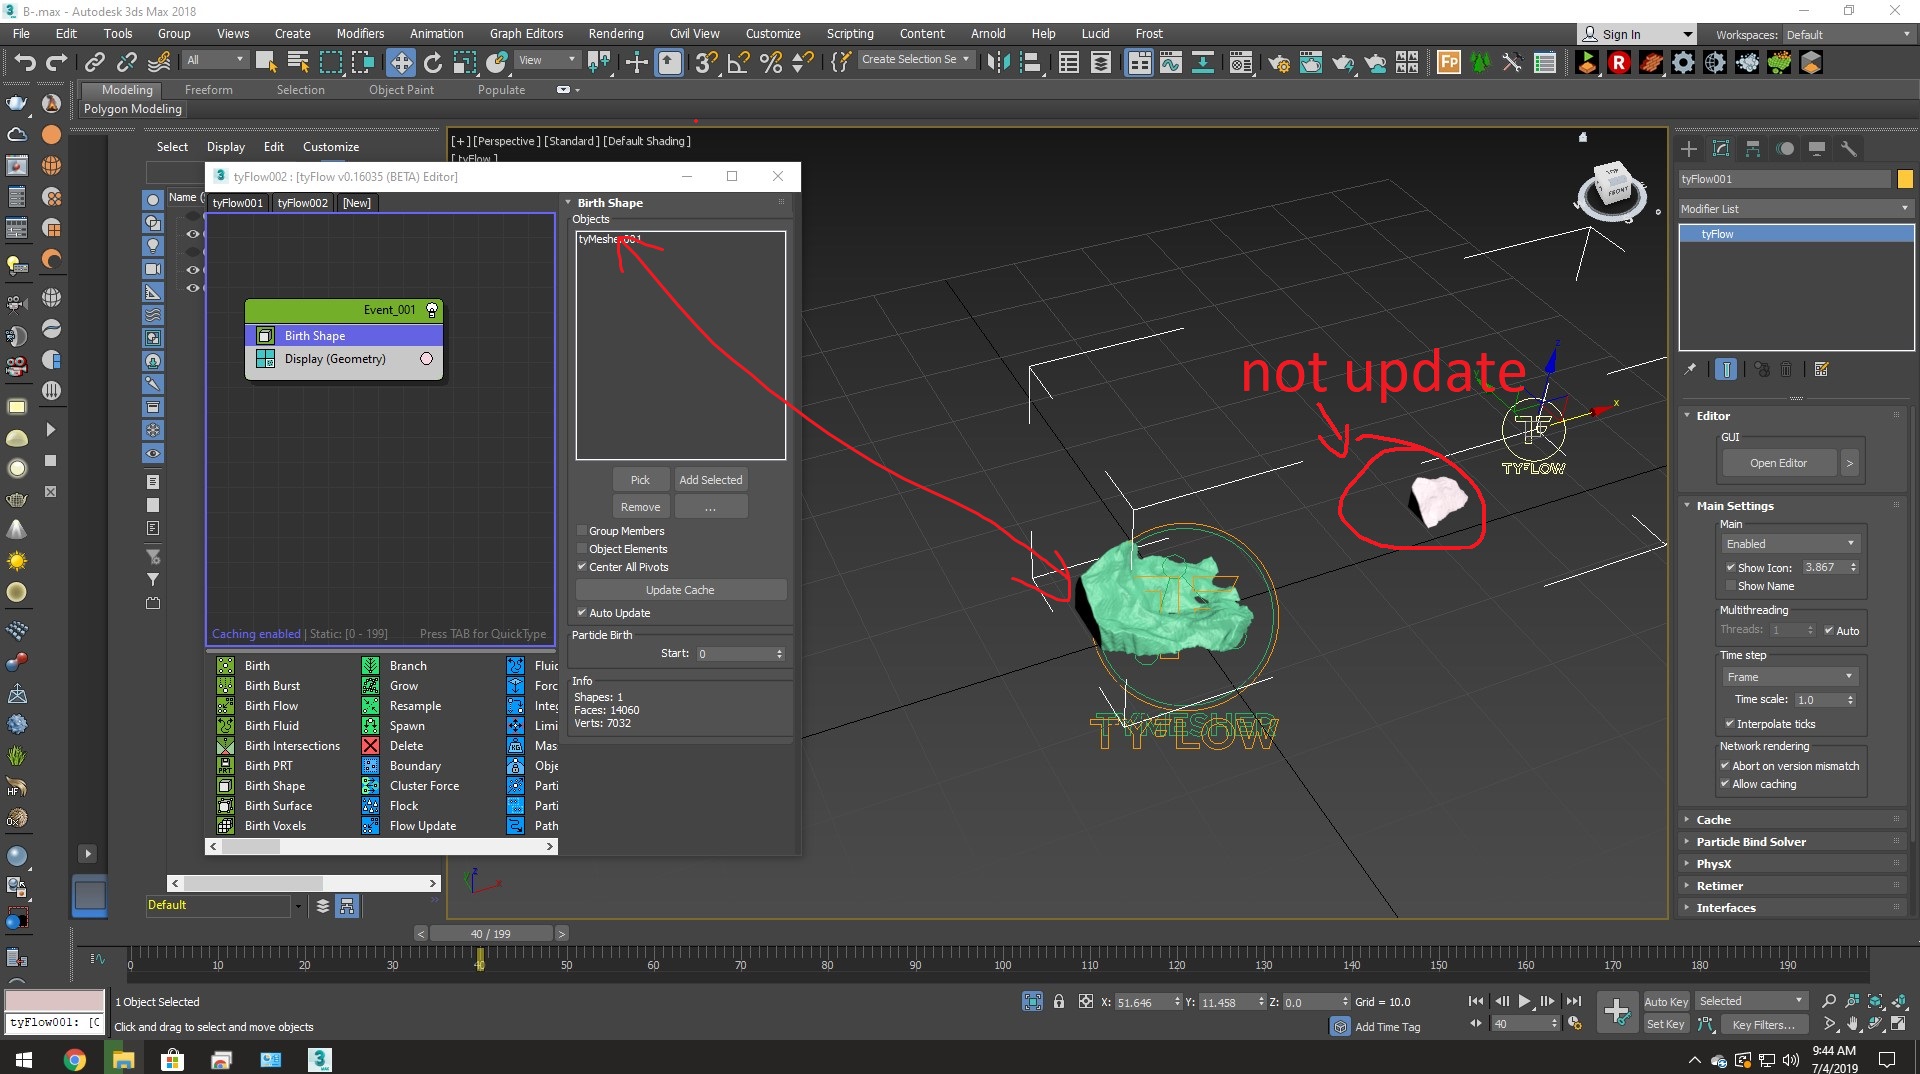Toggle the Percent Snap icon
Viewport: 1920px width, 1074px height.
pos(771,63)
